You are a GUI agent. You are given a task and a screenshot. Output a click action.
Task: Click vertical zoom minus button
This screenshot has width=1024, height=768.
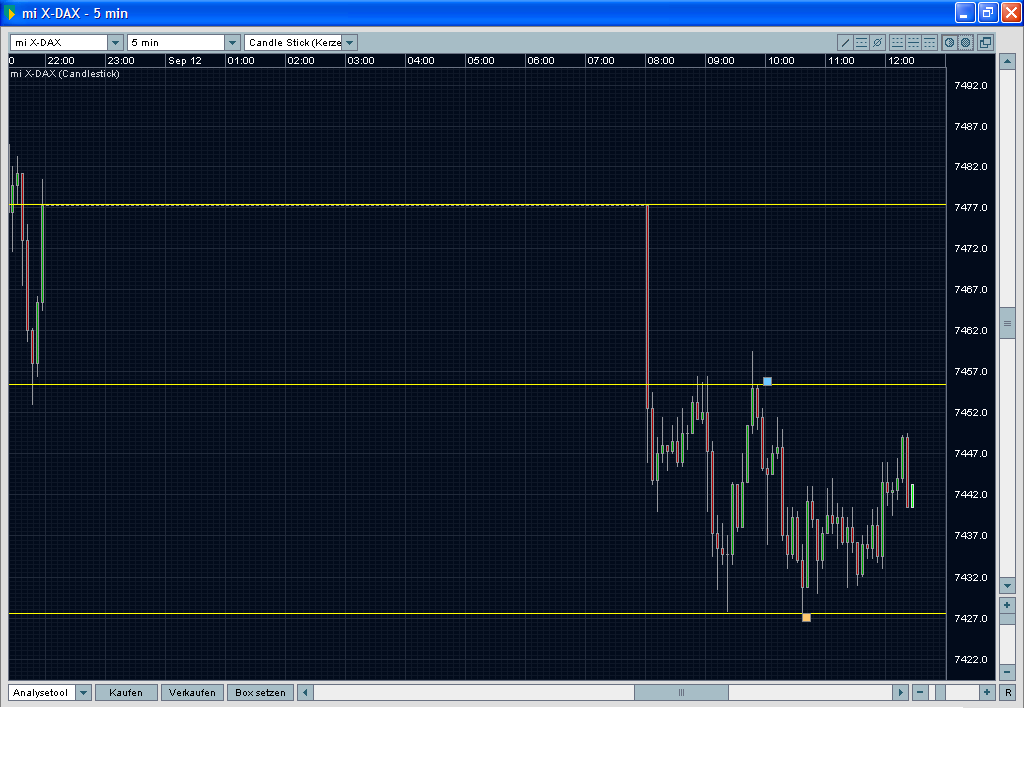1007,672
